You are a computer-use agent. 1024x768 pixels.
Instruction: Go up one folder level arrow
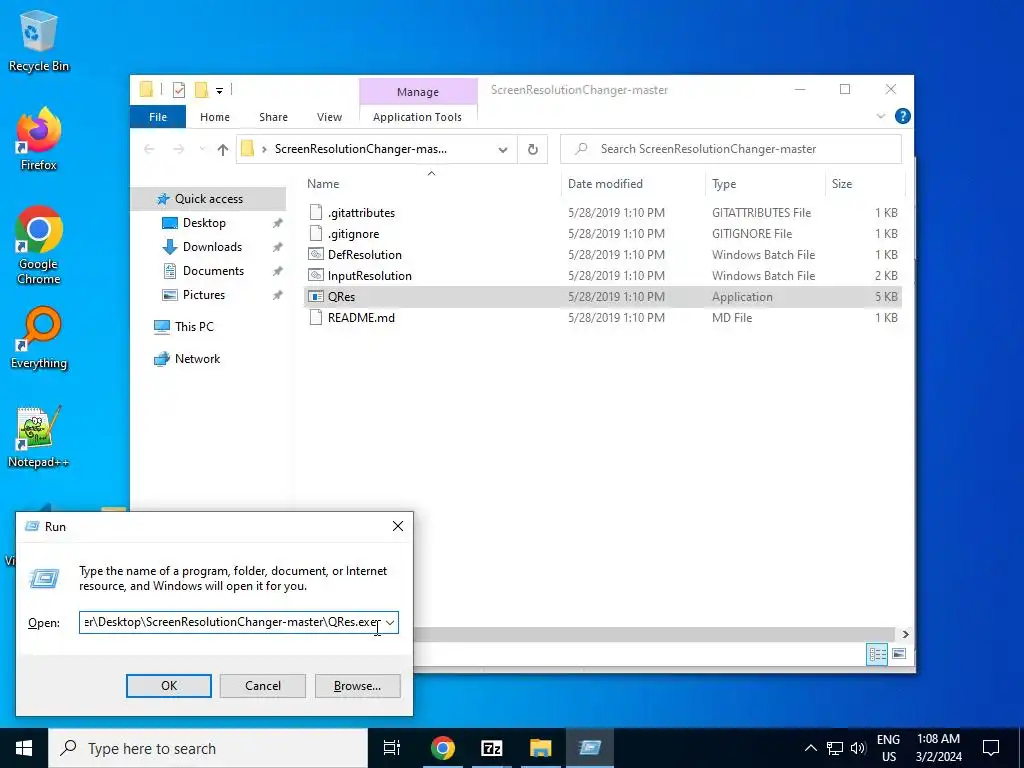coord(223,150)
